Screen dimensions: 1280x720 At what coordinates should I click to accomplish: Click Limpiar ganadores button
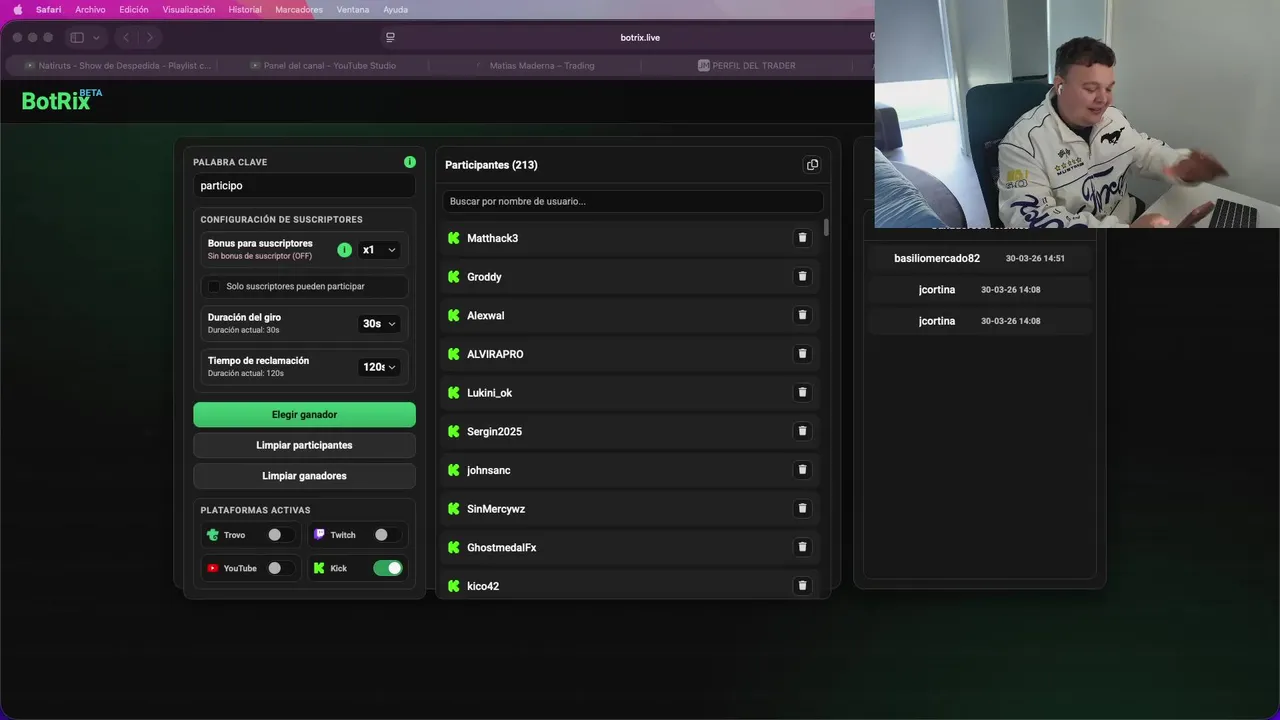pos(304,476)
